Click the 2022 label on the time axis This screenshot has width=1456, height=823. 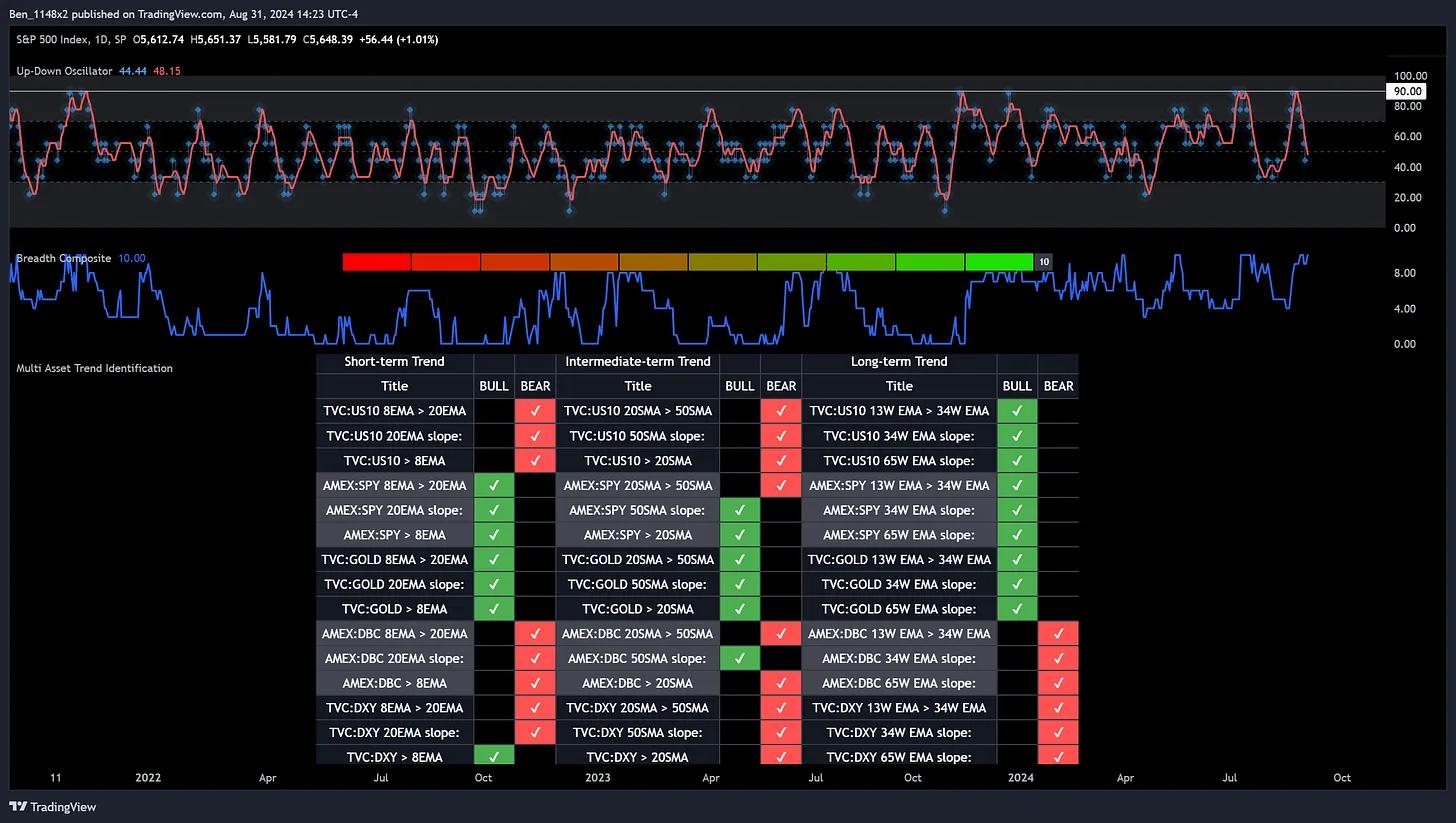pyautogui.click(x=148, y=777)
